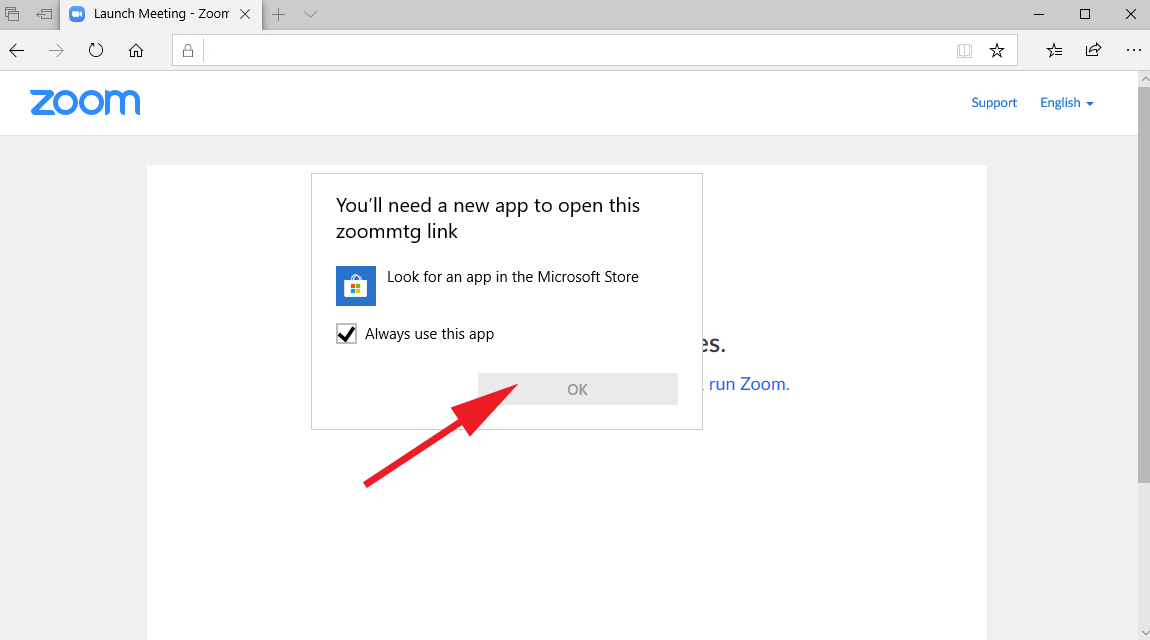Click the run Zoom link
The width and height of the screenshot is (1150, 640).
(749, 384)
